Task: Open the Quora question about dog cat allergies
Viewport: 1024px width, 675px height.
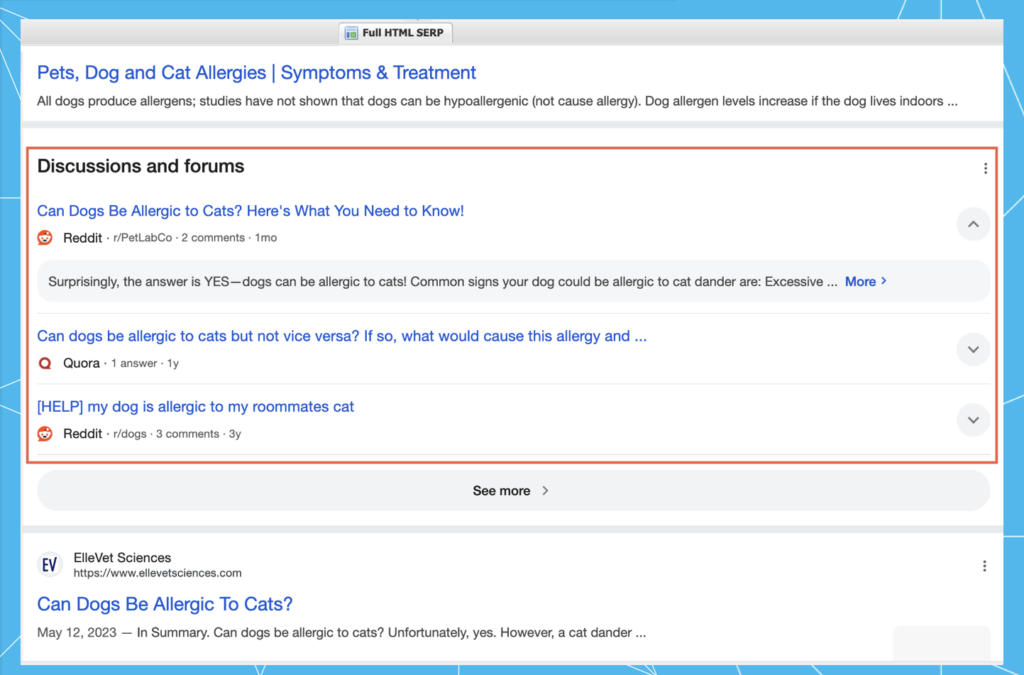Action: tap(340, 336)
